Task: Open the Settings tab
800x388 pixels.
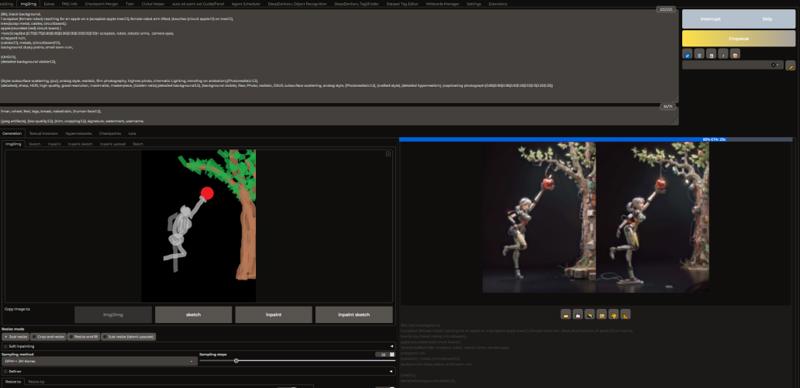Action: click(x=473, y=4)
